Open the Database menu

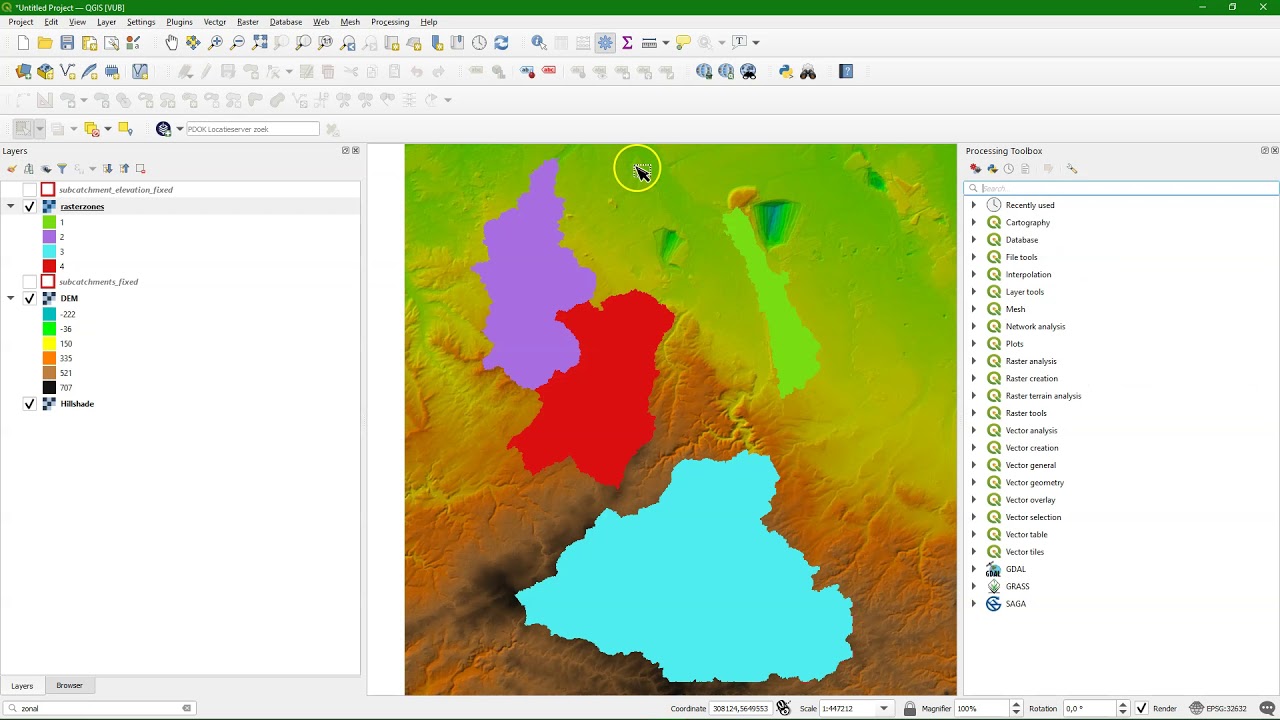[x=286, y=22]
